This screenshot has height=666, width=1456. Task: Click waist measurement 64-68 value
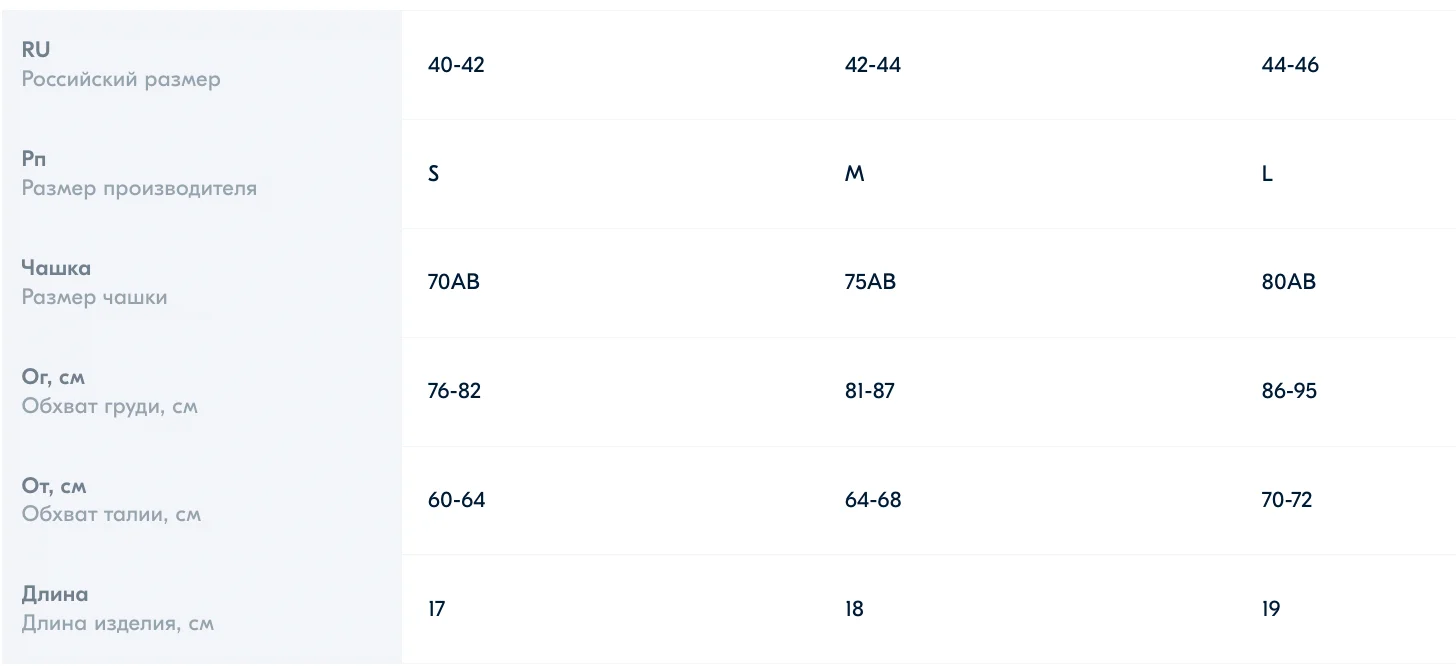click(x=873, y=500)
